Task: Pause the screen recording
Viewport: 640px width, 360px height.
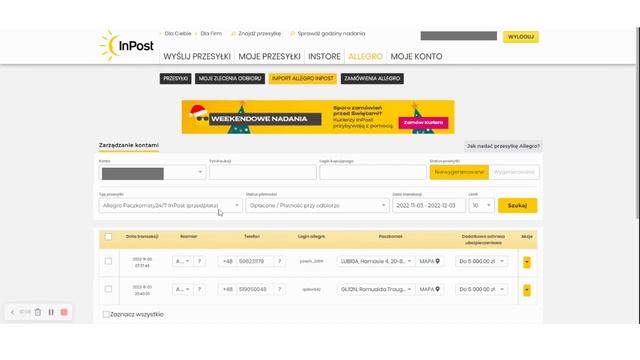Action: (51, 312)
